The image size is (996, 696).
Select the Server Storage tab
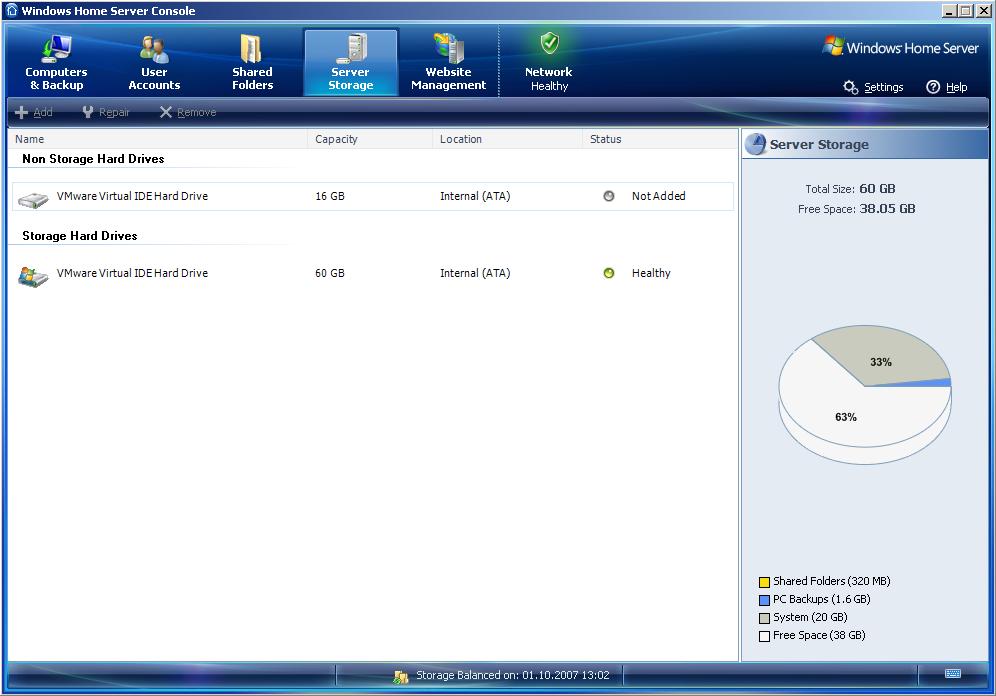351,62
